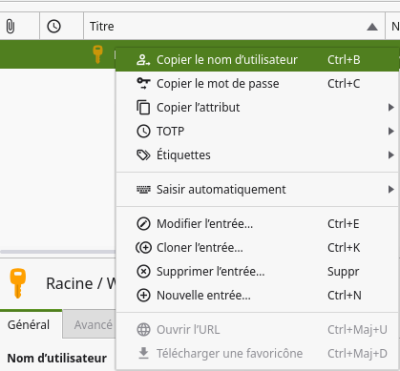Click the X circle Supprimer l'entrée icon
Screen dimensions: 400x371
point(143,271)
